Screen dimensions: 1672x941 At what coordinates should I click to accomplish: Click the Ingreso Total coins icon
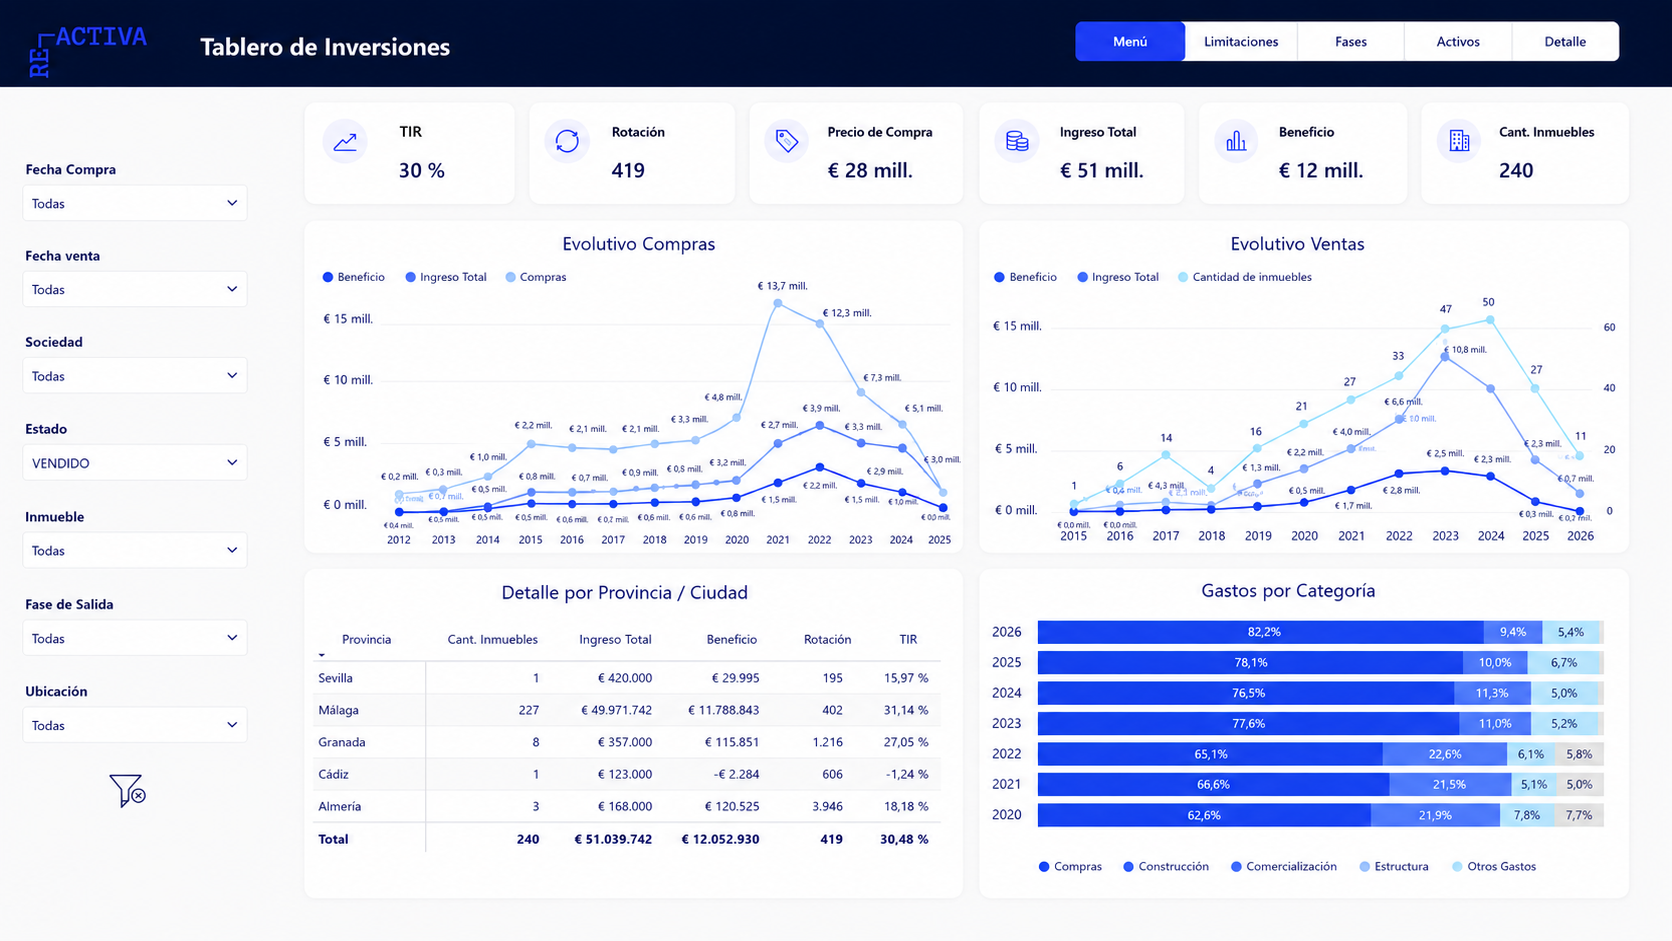point(1017,142)
